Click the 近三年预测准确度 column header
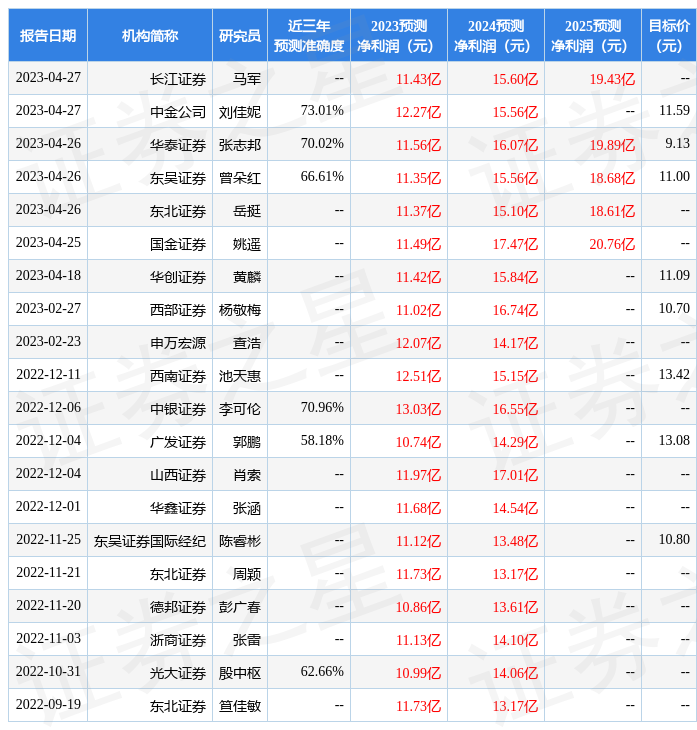The height and width of the screenshot is (730, 697). pyautogui.click(x=309, y=35)
